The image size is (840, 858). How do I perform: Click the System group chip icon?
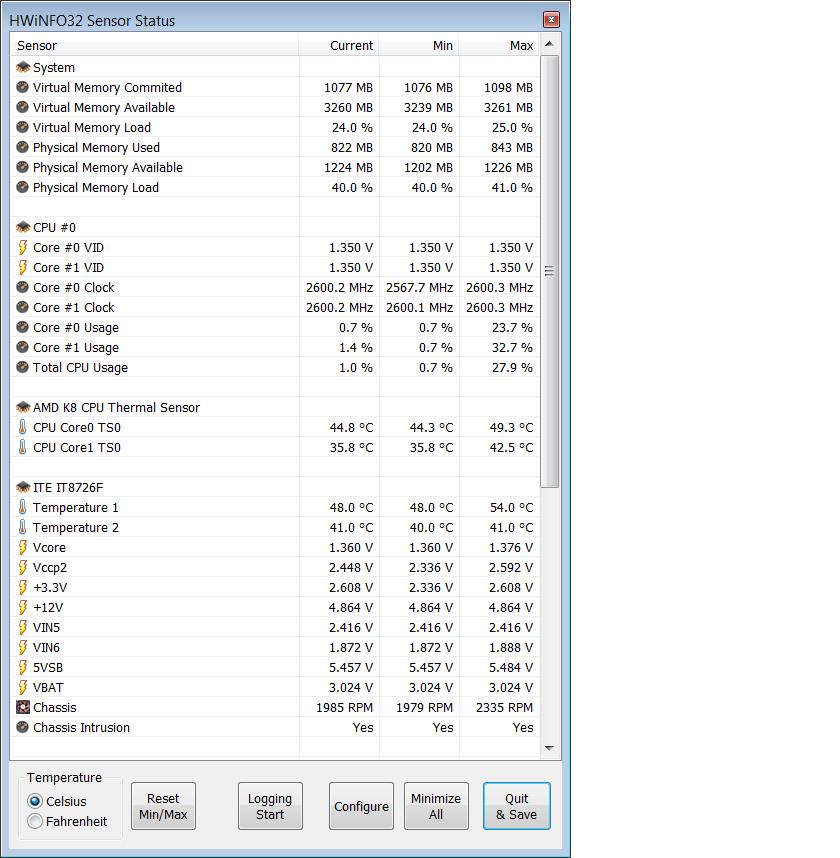(x=22, y=67)
